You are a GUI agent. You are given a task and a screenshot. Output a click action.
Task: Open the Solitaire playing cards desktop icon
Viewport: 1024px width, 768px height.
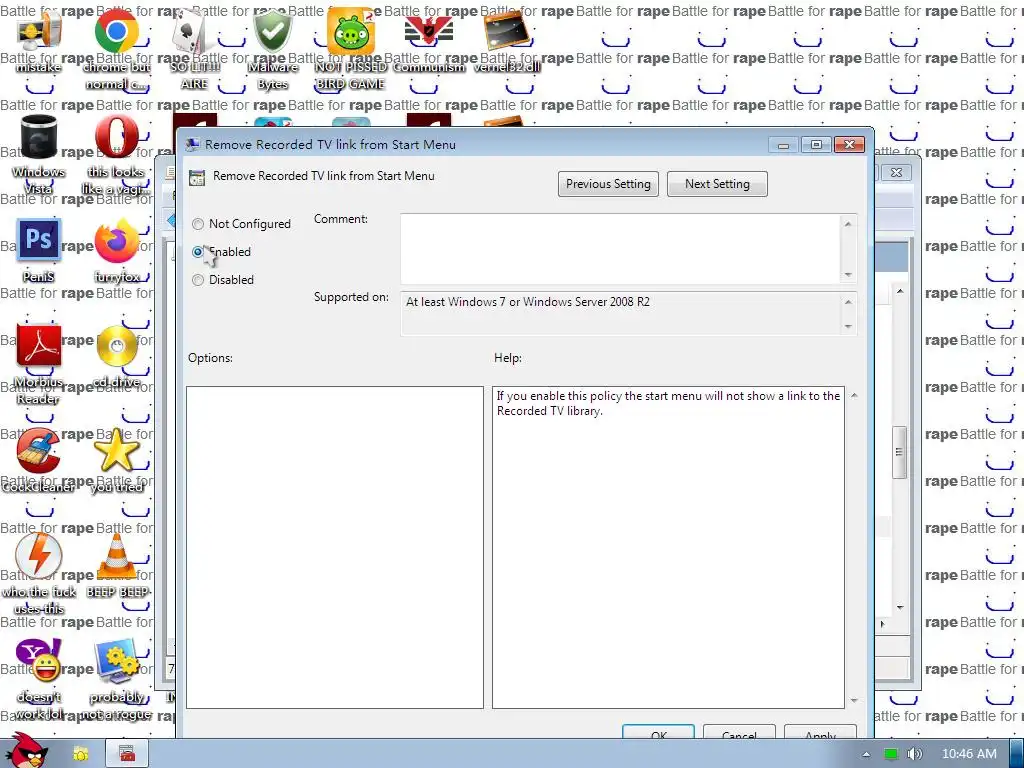pos(195,31)
